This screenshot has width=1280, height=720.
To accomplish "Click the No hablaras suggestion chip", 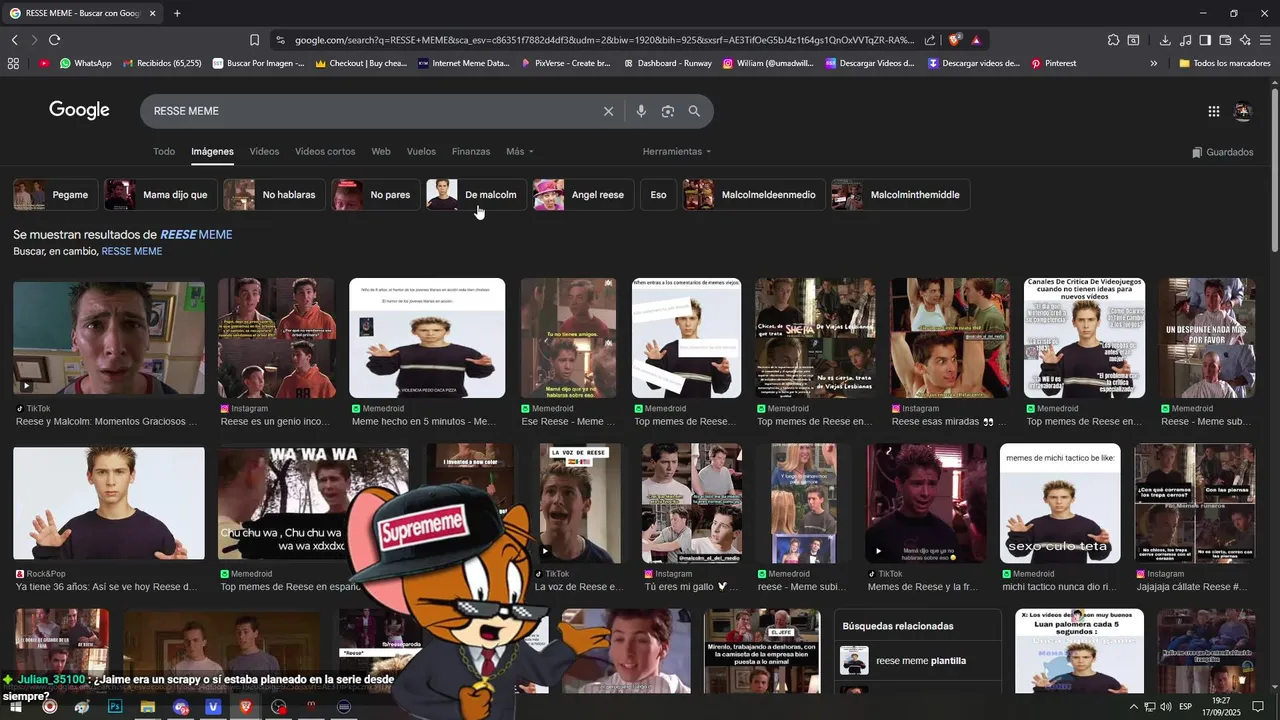I will tap(274, 195).
